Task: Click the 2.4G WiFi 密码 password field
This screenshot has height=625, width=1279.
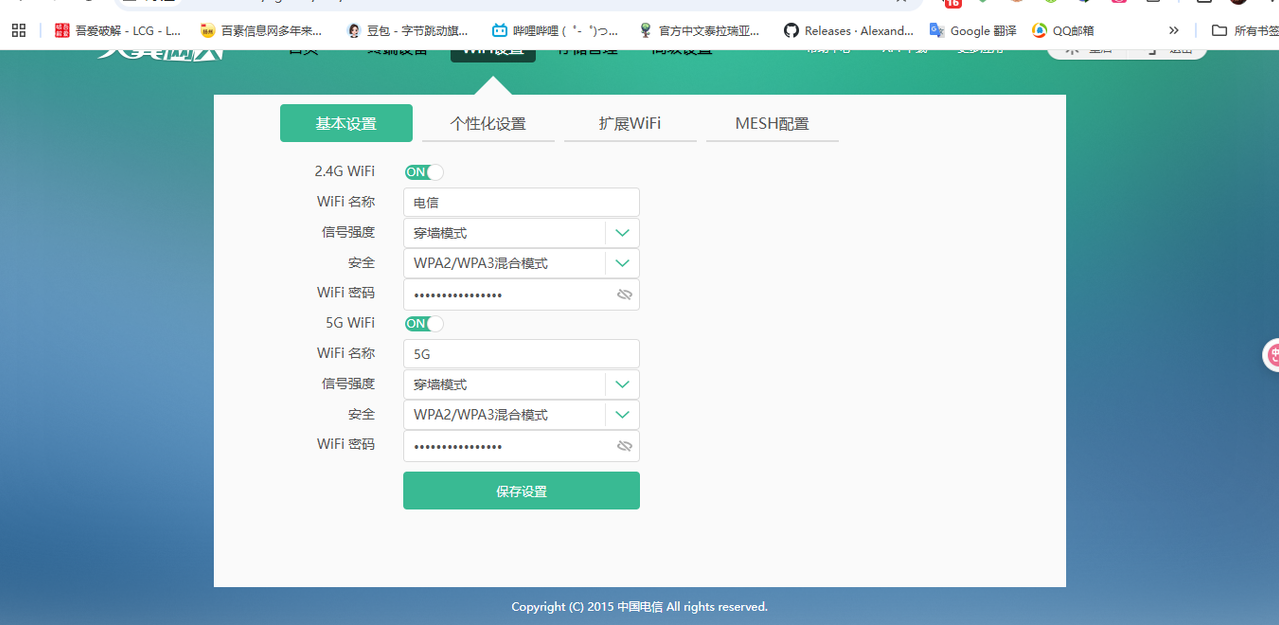Action: (521, 295)
